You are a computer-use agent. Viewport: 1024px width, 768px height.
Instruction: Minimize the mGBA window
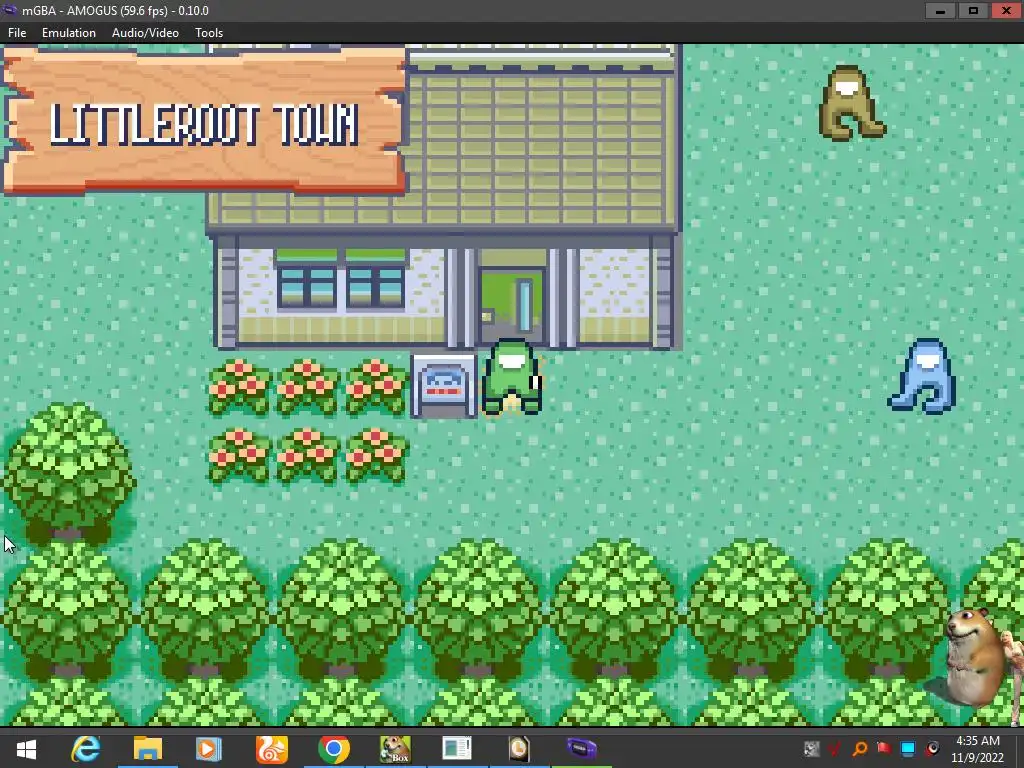(940, 11)
